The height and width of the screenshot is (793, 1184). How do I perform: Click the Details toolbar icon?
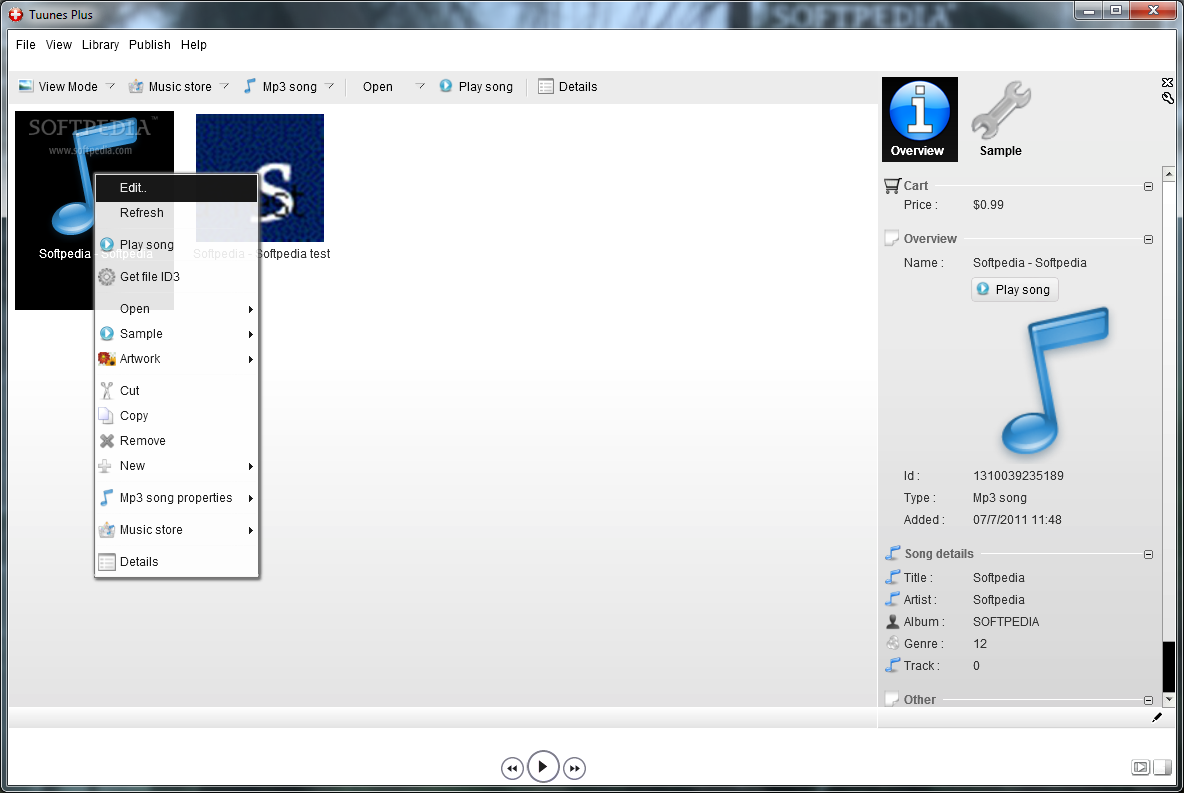coord(546,86)
